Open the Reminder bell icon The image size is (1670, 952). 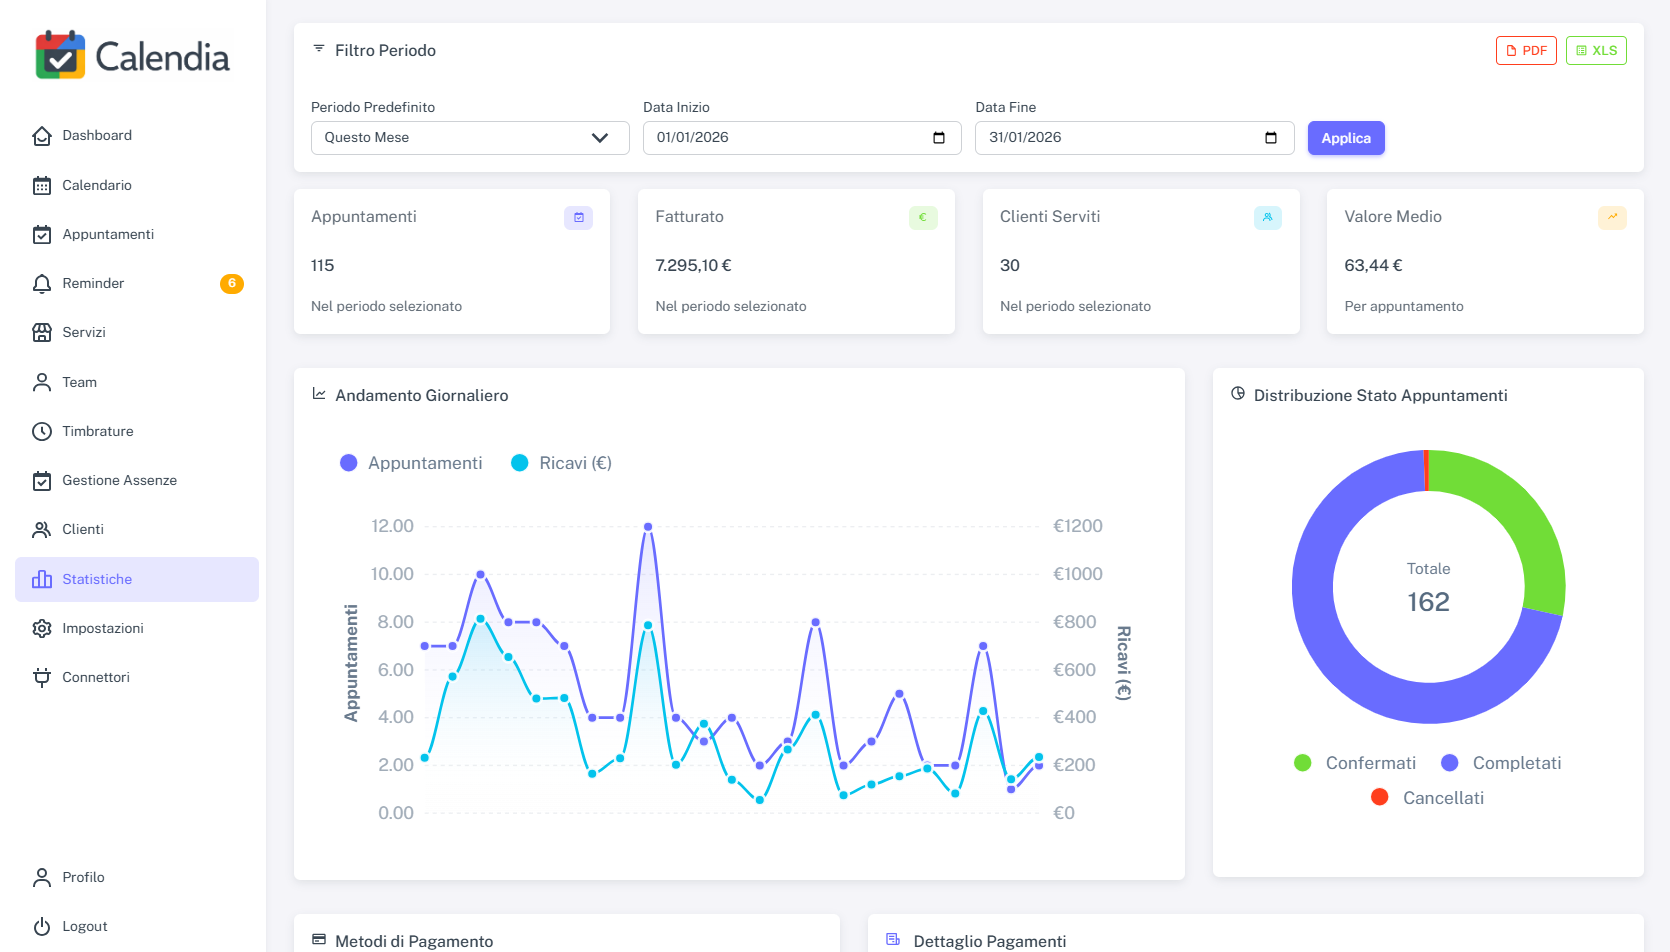tap(42, 284)
